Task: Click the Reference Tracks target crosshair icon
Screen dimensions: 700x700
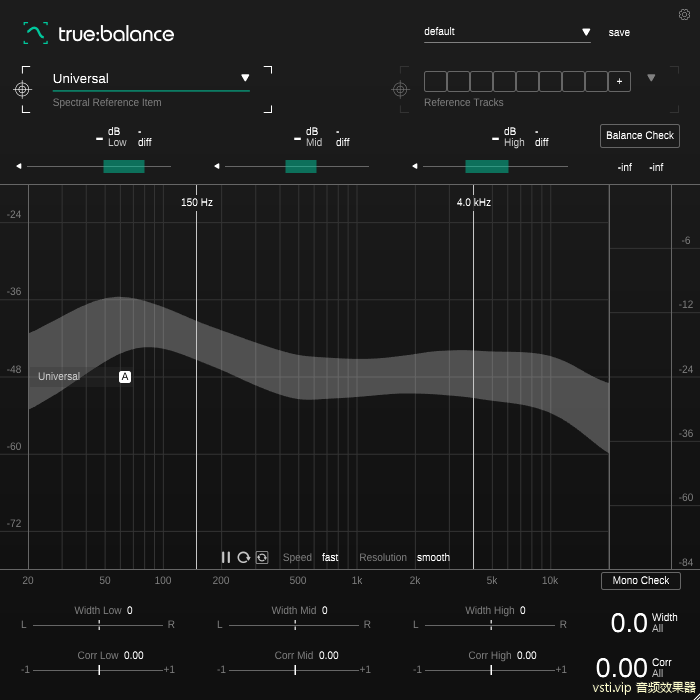Action: pos(400,89)
